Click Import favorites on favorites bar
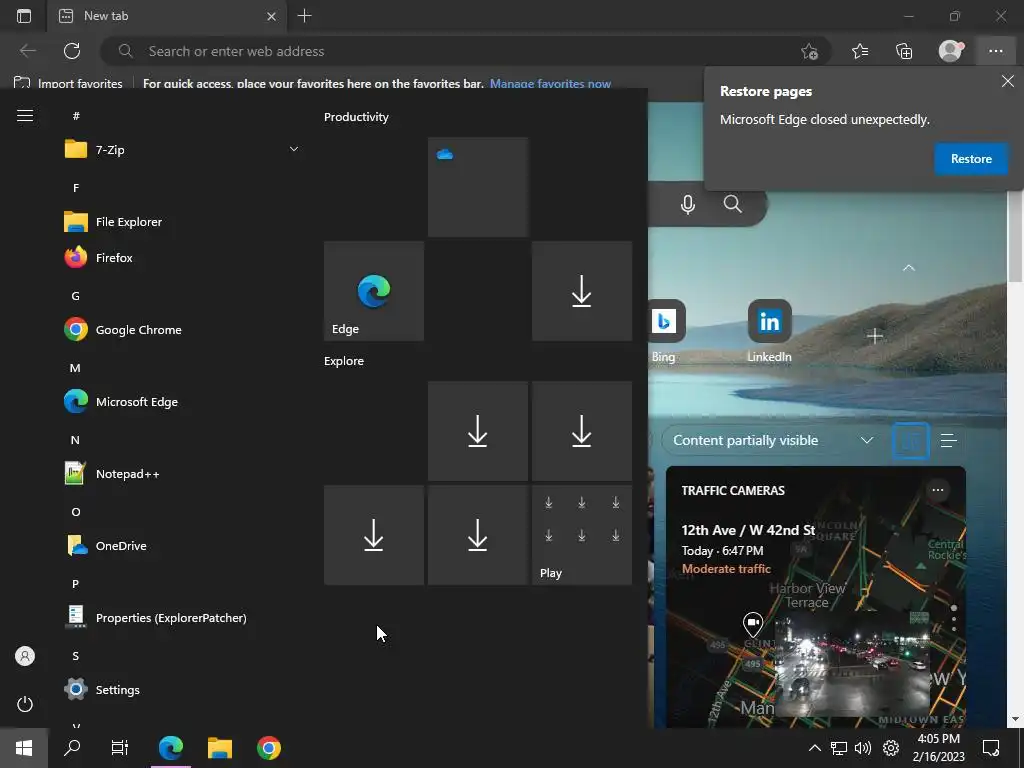This screenshot has height=768, width=1024. pos(69,83)
